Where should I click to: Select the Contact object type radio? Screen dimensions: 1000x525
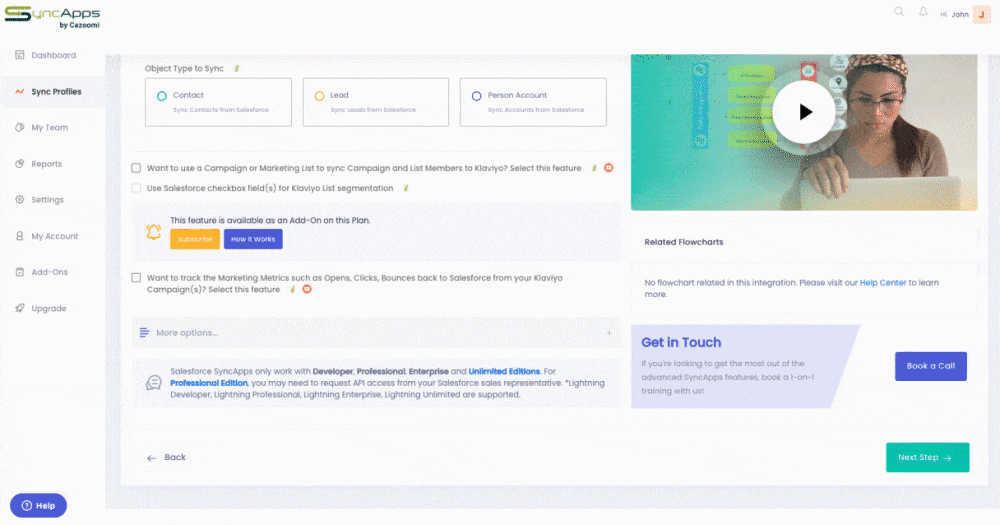click(162, 96)
